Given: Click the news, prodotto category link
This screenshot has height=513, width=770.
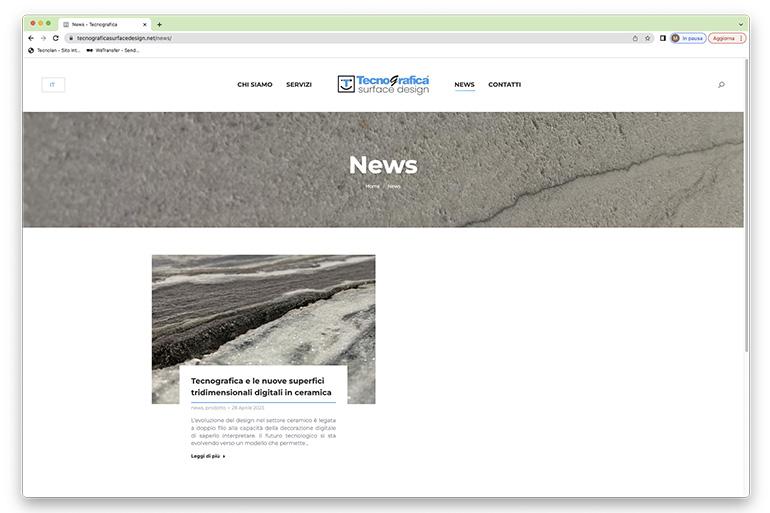Looking at the screenshot, I should (x=208, y=408).
